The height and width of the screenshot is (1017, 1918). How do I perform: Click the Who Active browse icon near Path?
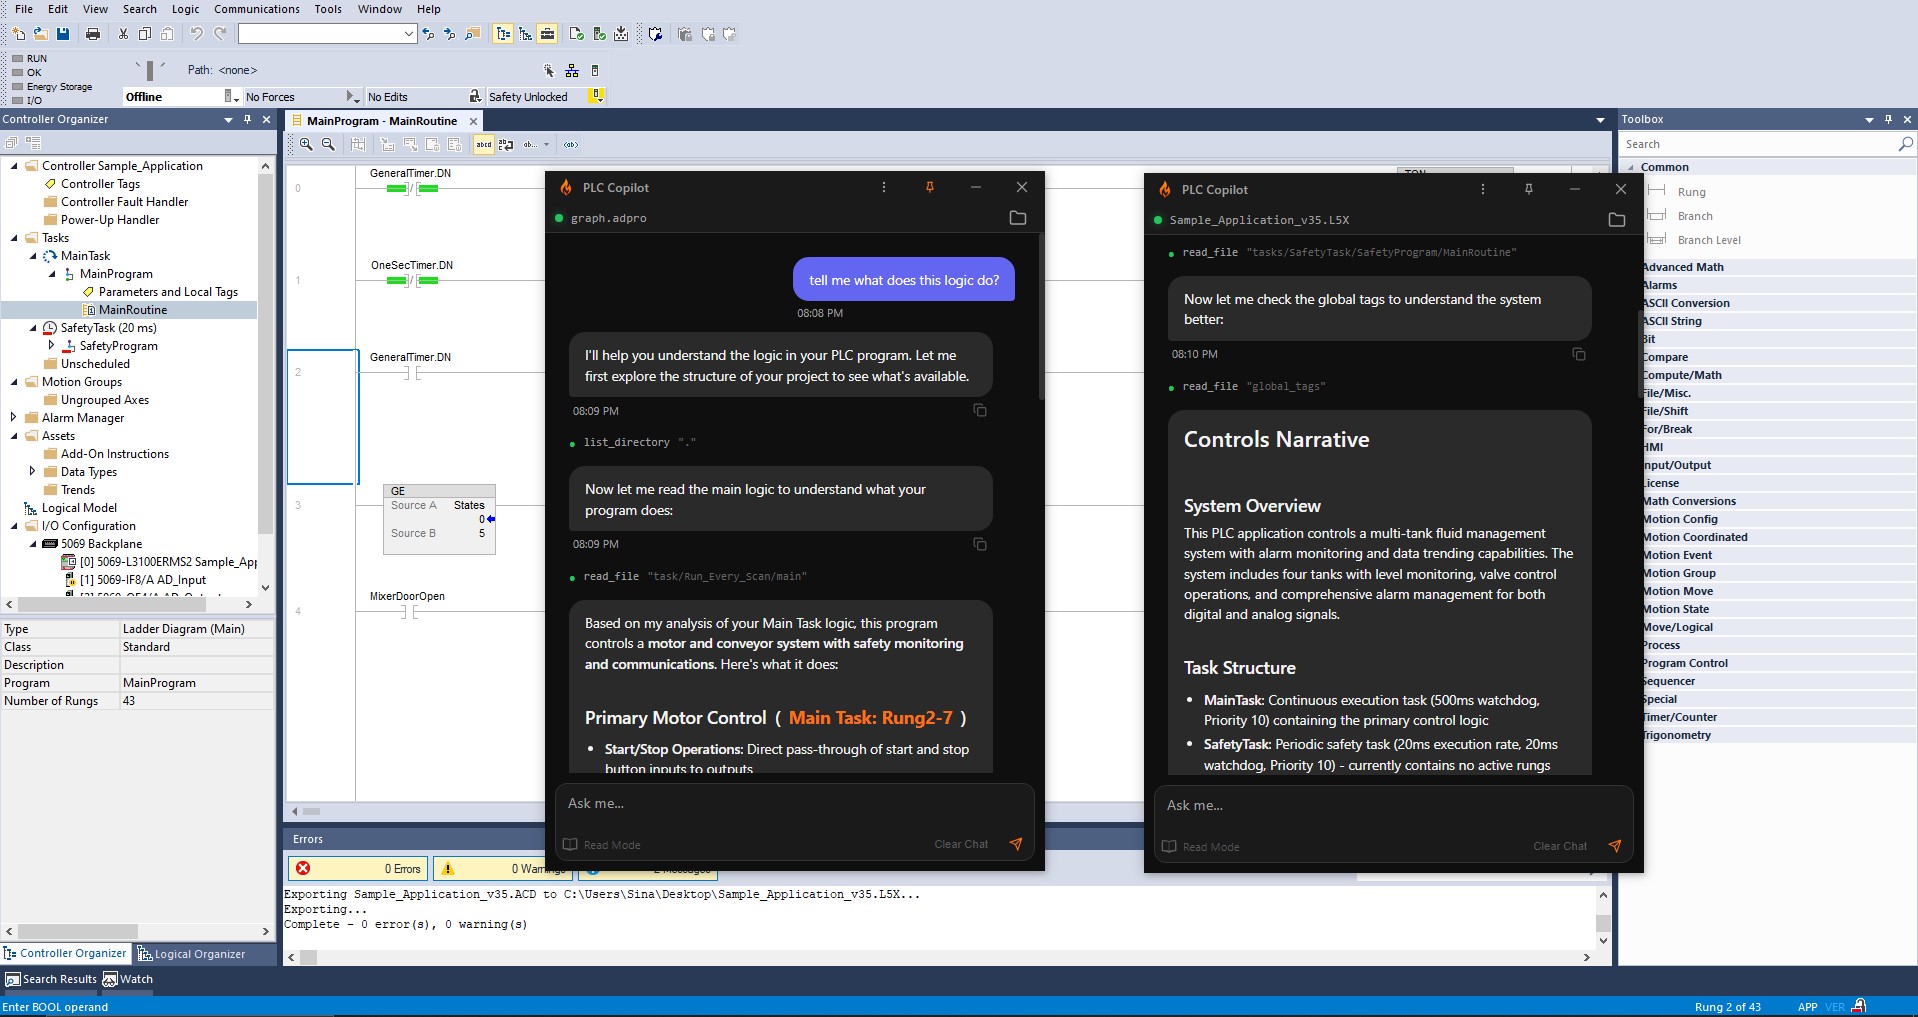point(572,70)
